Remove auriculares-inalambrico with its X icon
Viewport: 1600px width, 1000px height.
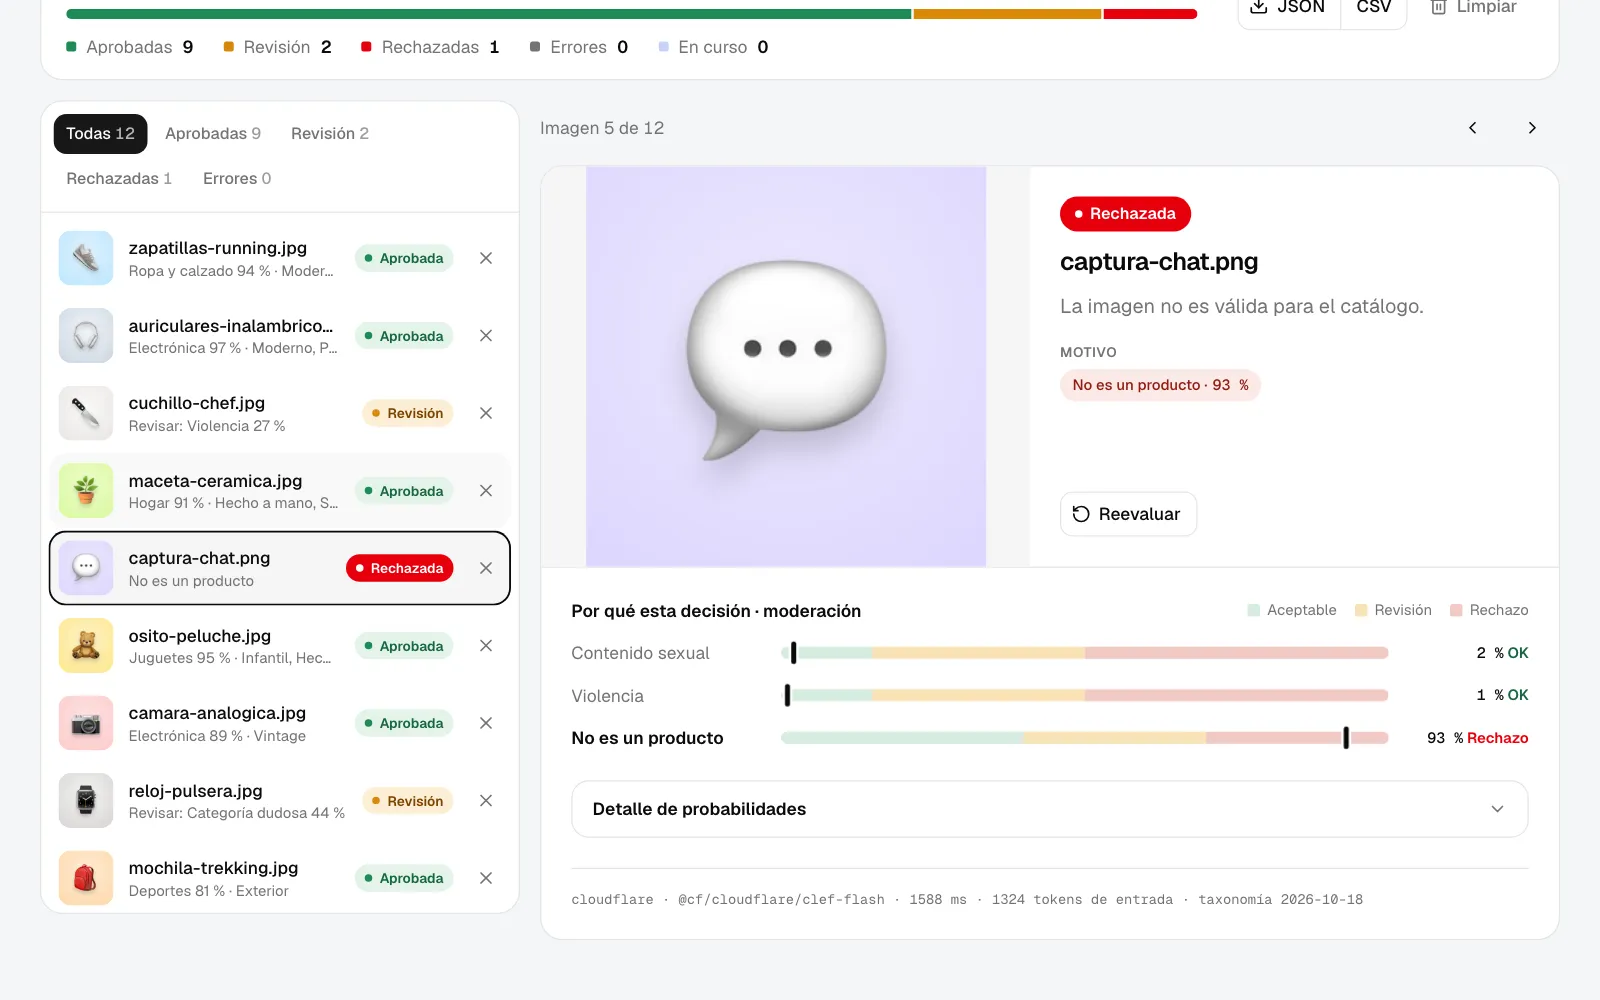coord(486,336)
